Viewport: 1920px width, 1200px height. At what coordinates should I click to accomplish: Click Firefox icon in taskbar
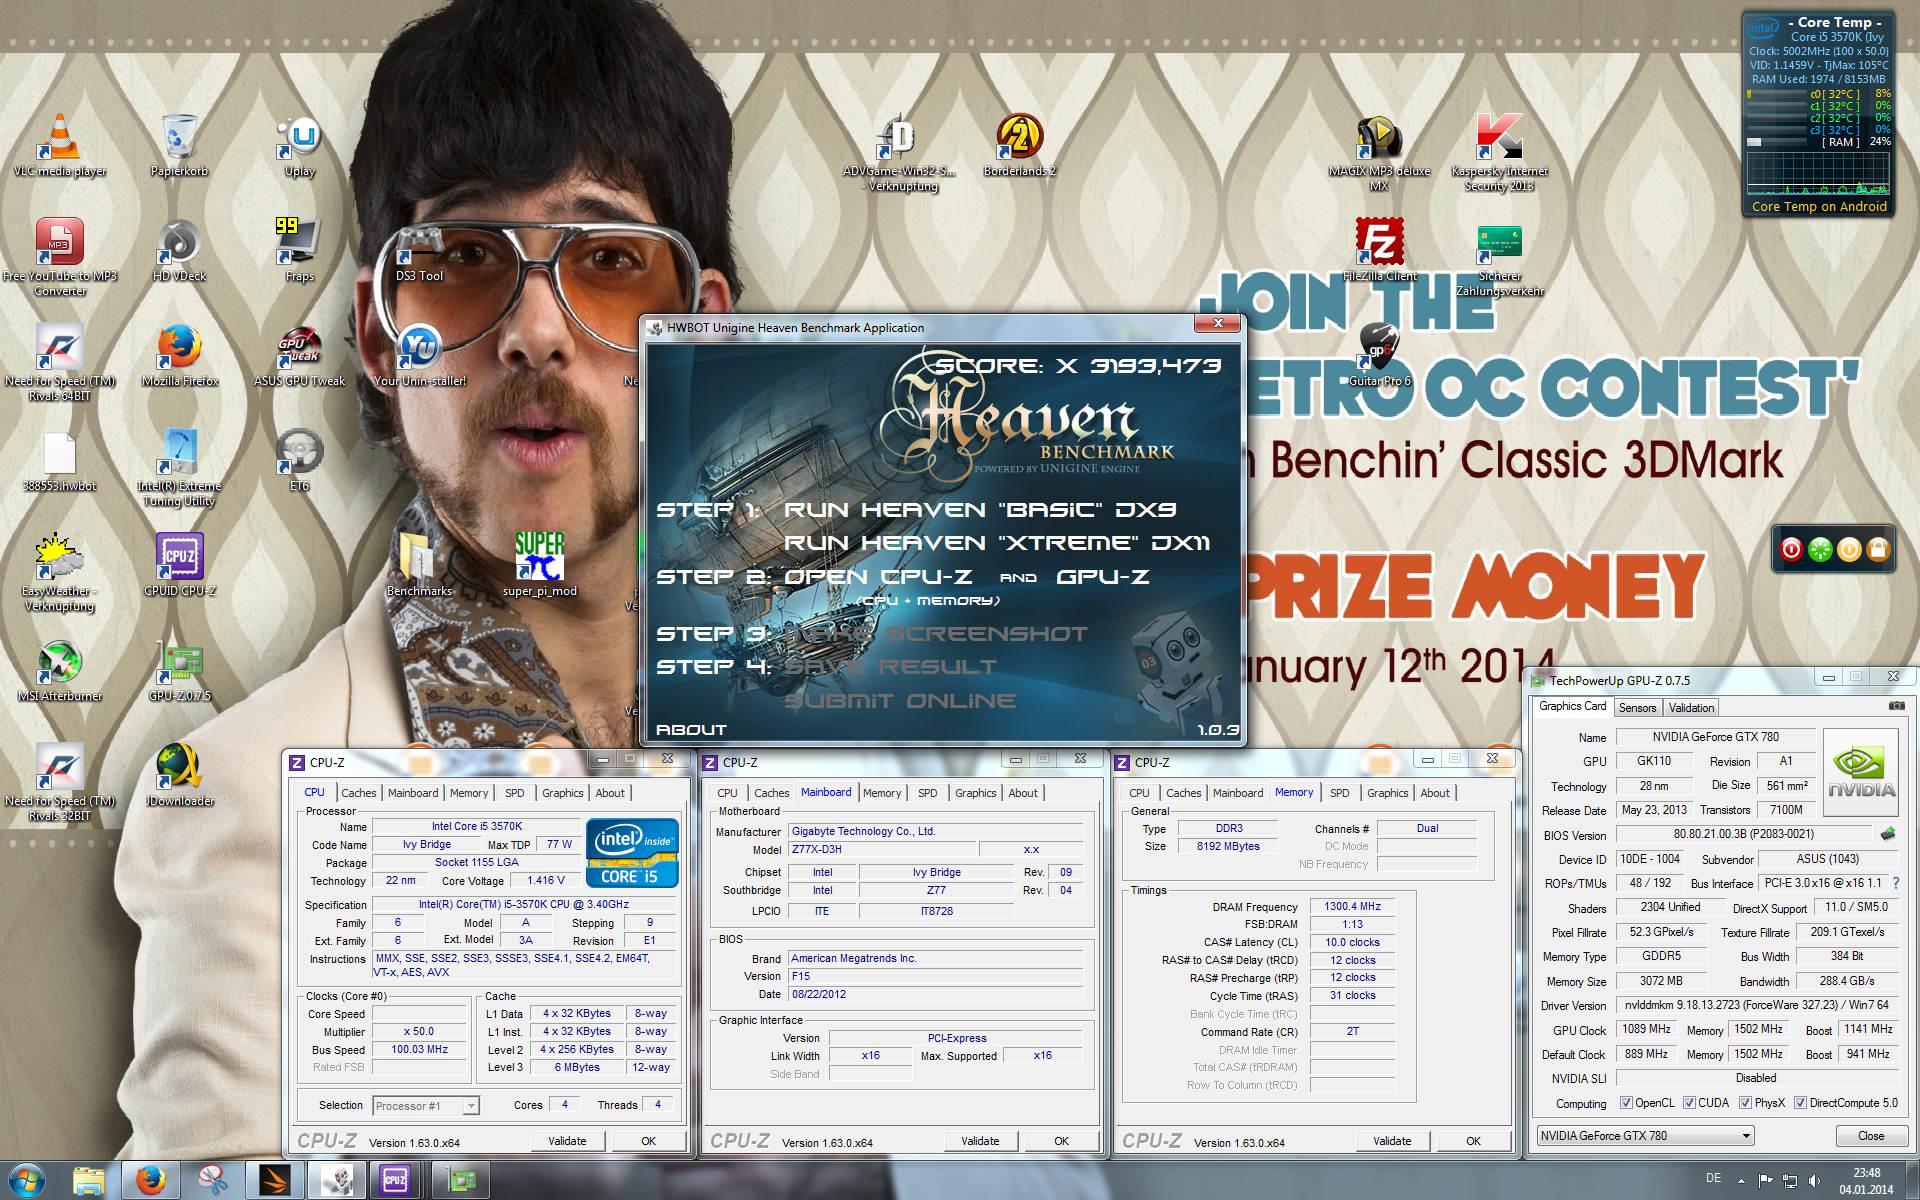[x=151, y=1181]
